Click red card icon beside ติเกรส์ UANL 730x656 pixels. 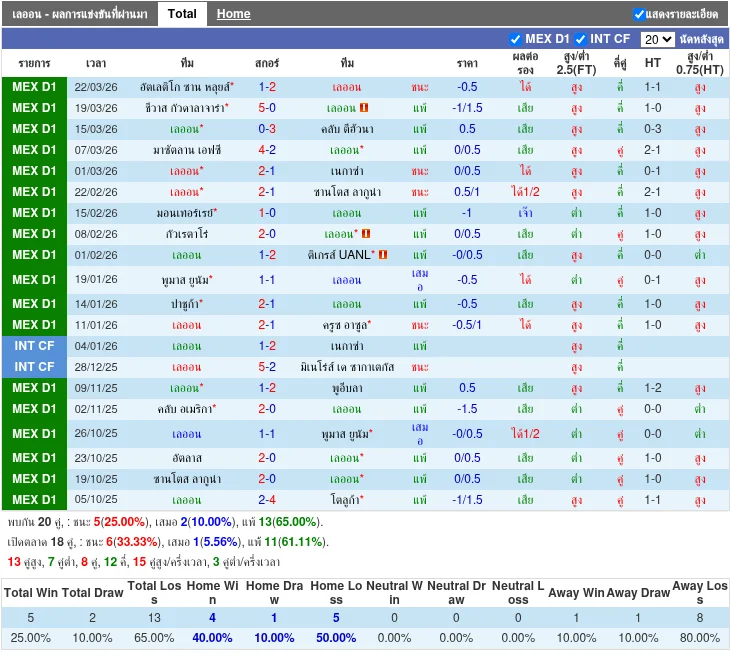click(383, 255)
